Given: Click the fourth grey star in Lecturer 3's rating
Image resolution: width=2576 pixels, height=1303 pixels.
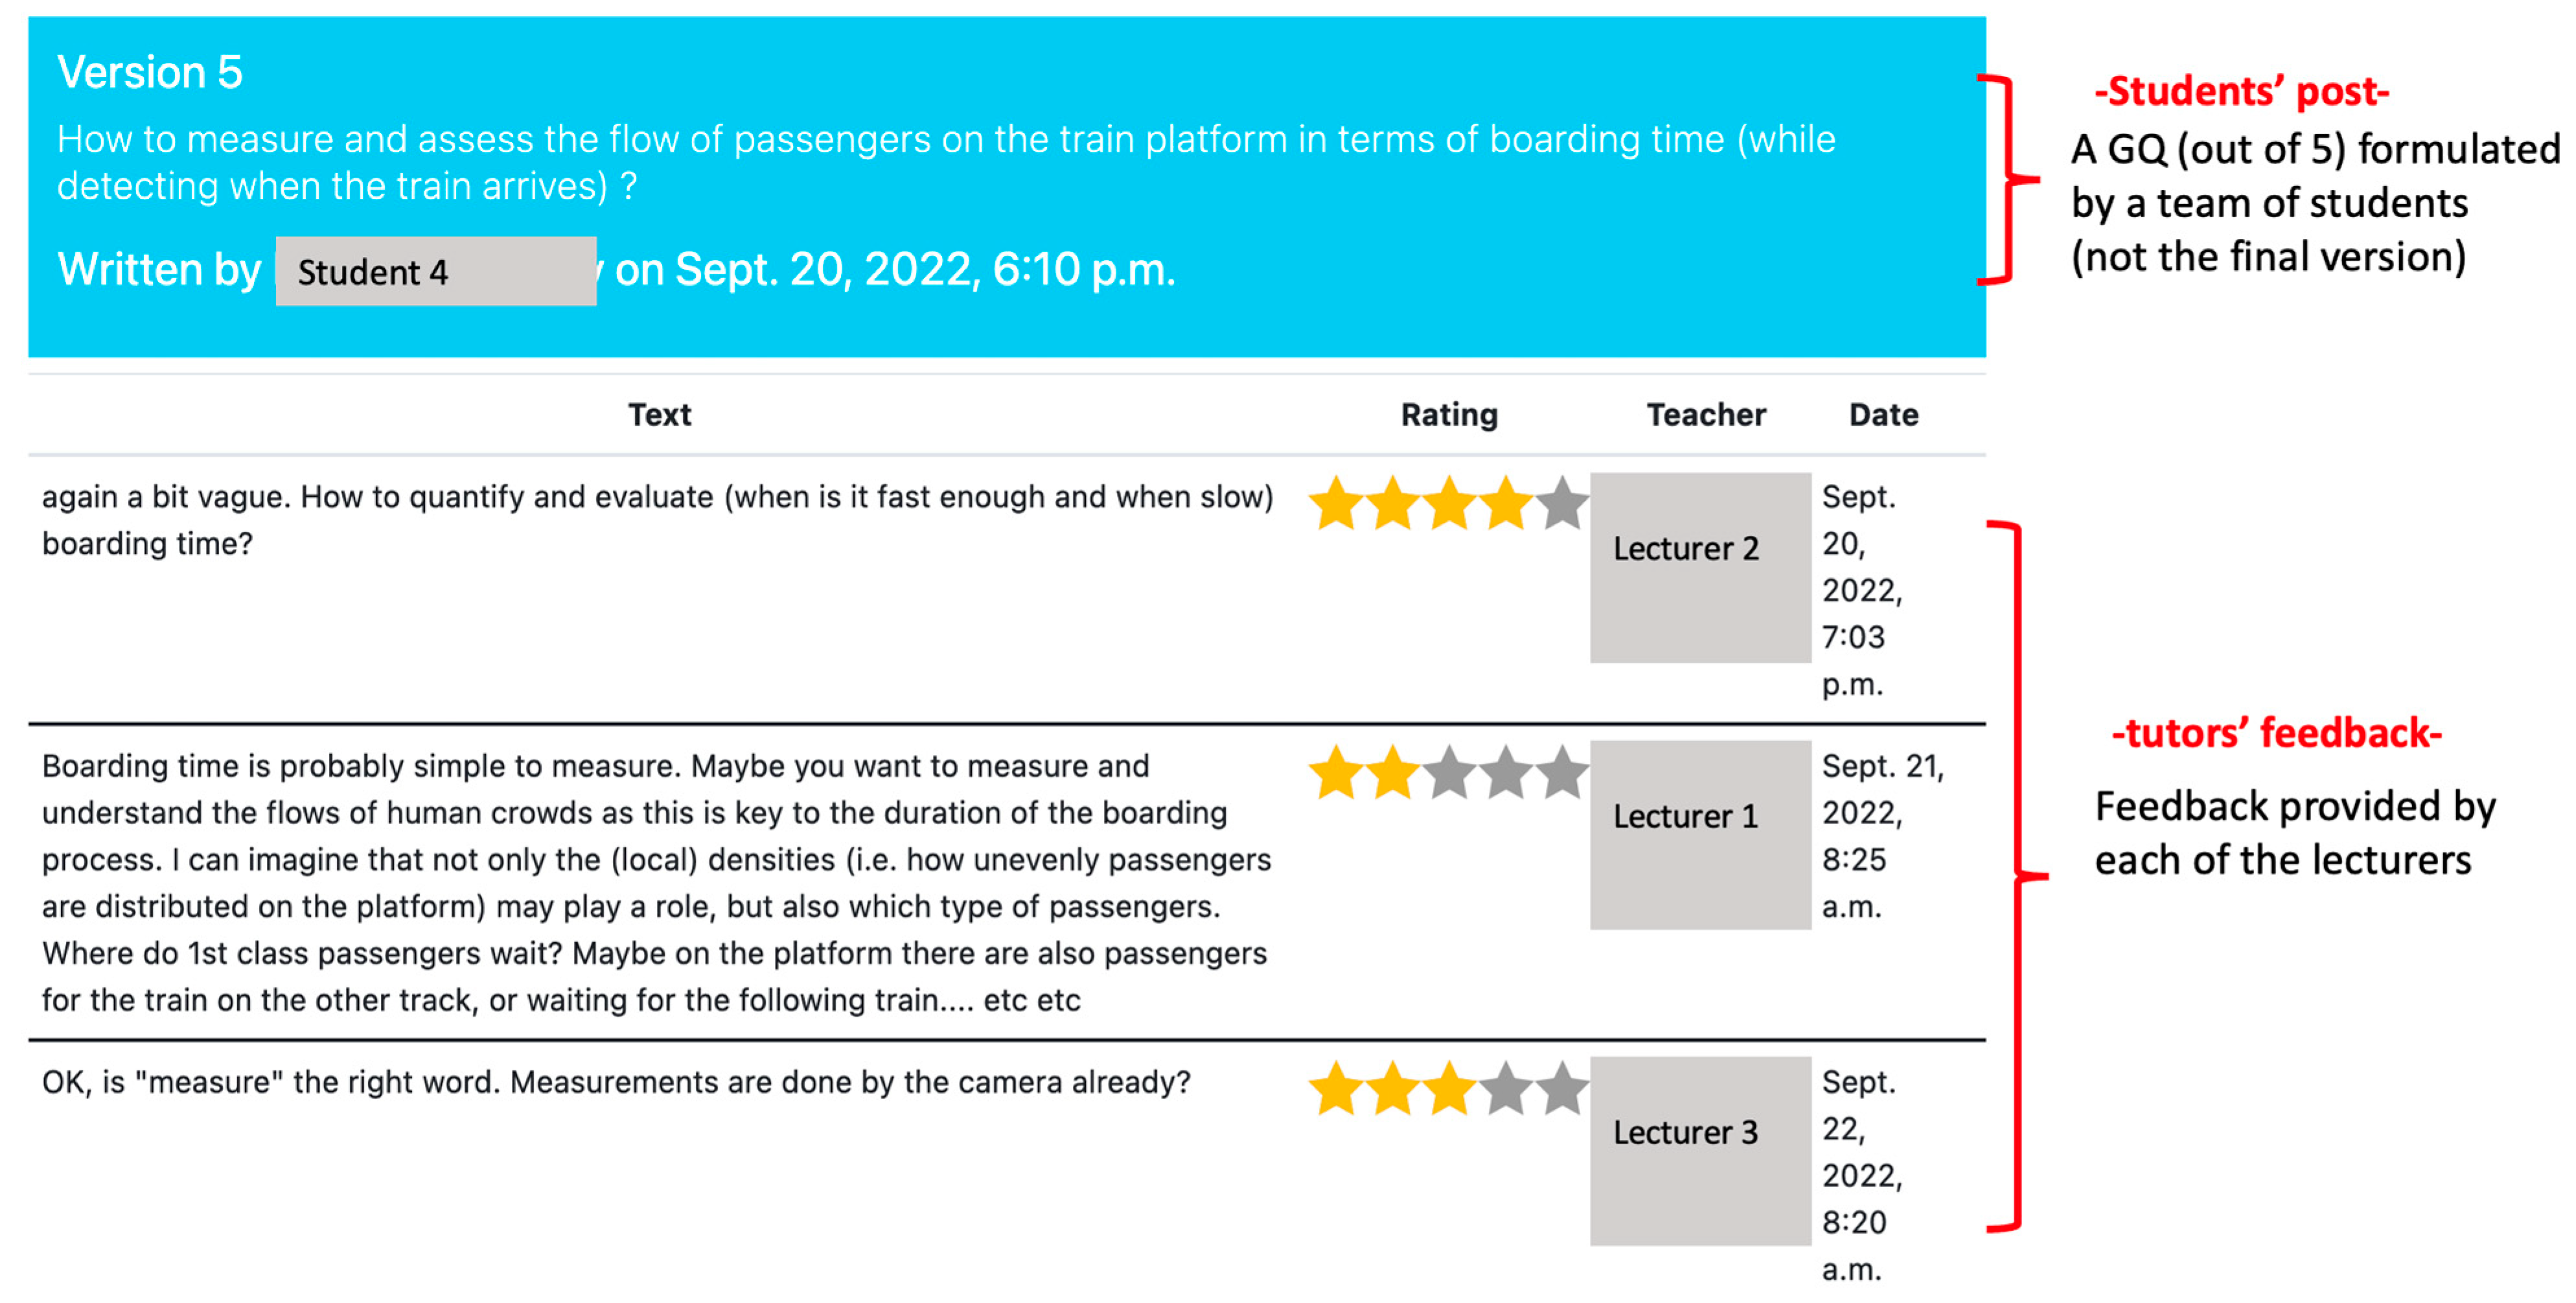Looking at the screenshot, I should click(1505, 1089).
